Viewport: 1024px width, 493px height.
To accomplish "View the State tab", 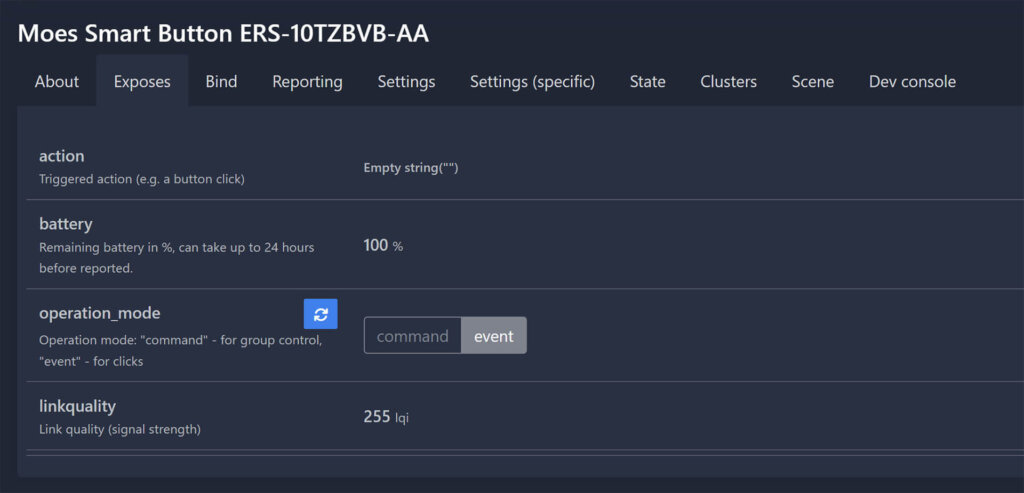I will (648, 82).
